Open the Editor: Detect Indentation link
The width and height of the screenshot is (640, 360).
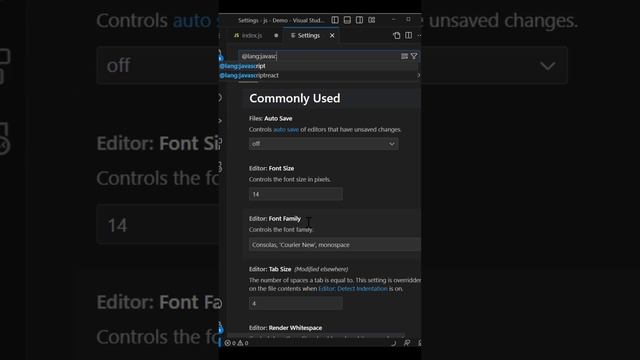pos(353,289)
